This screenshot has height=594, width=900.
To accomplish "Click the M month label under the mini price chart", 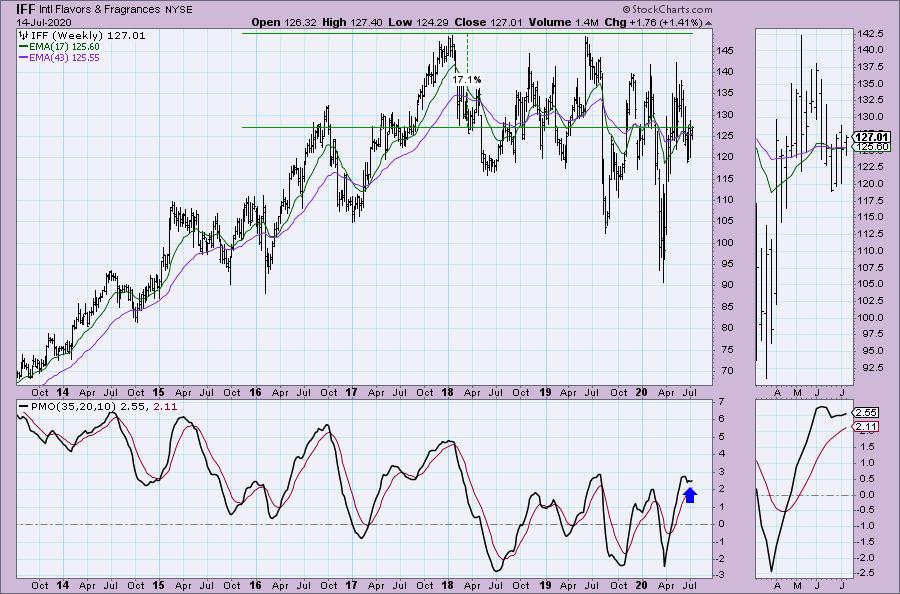I will (797, 393).
